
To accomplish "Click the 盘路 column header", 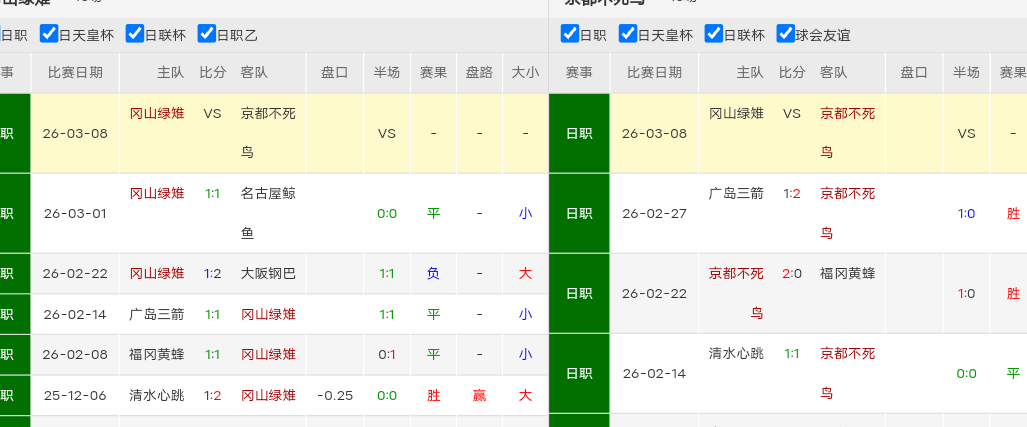I will point(479,72).
